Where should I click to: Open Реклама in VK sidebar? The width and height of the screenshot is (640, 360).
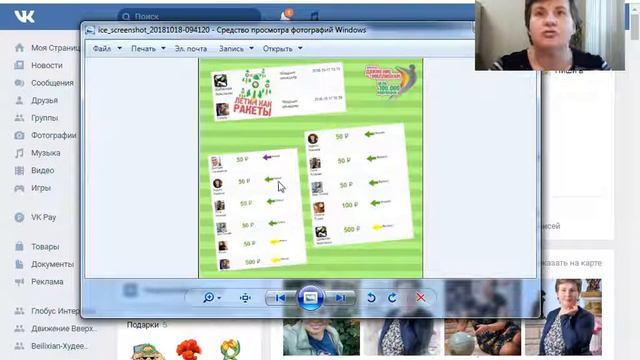(47, 282)
